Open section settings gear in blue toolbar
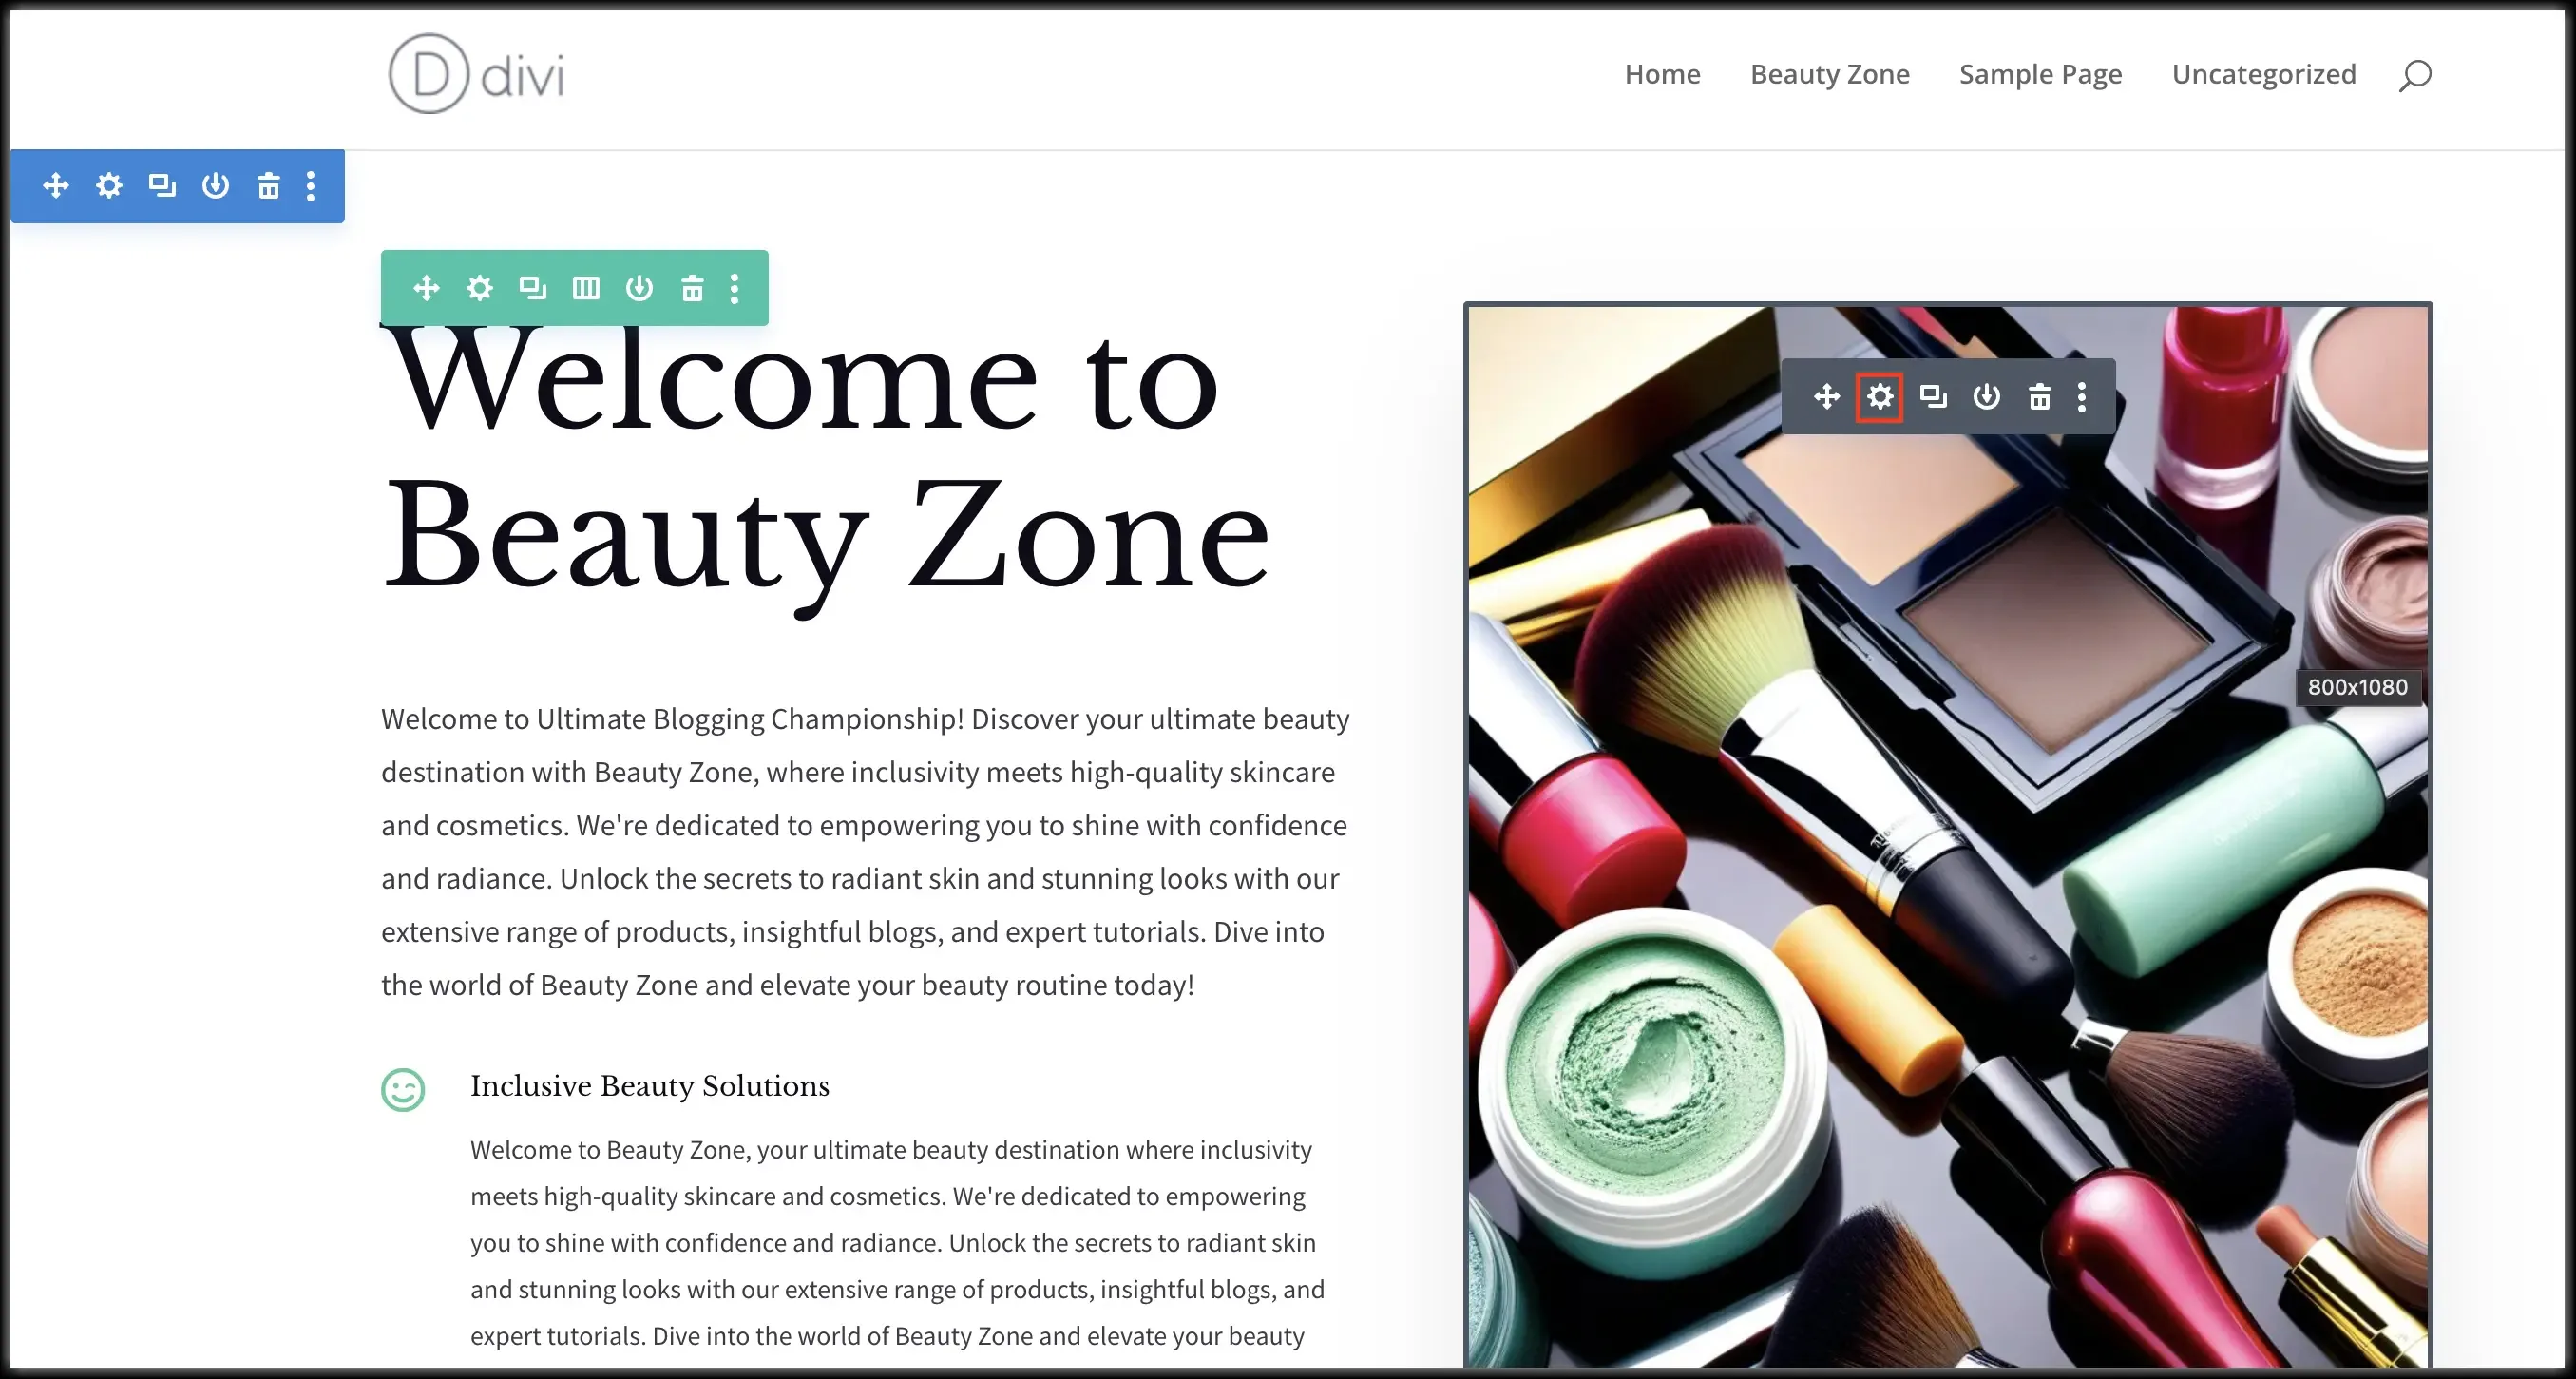Viewport: 2576px width, 1379px height. tap(109, 185)
